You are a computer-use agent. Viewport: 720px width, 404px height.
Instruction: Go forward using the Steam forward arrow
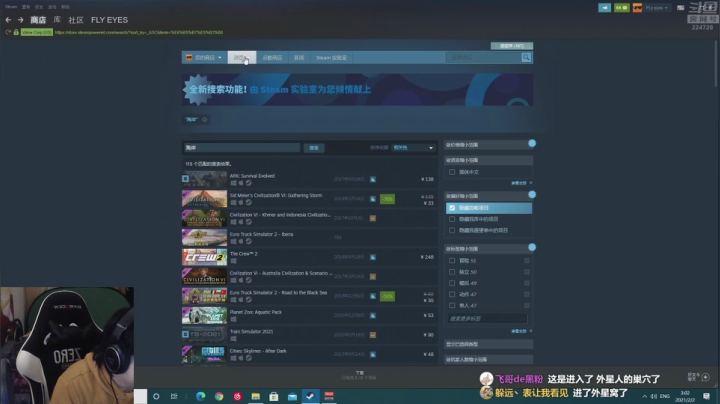pyautogui.click(x=20, y=20)
